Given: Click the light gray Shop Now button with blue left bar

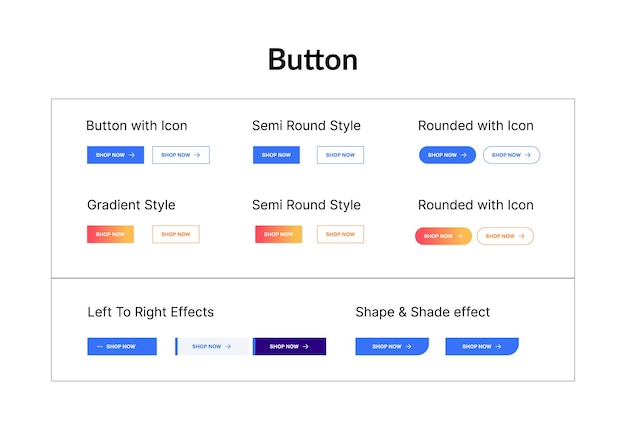Looking at the screenshot, I should pos(212,346).
